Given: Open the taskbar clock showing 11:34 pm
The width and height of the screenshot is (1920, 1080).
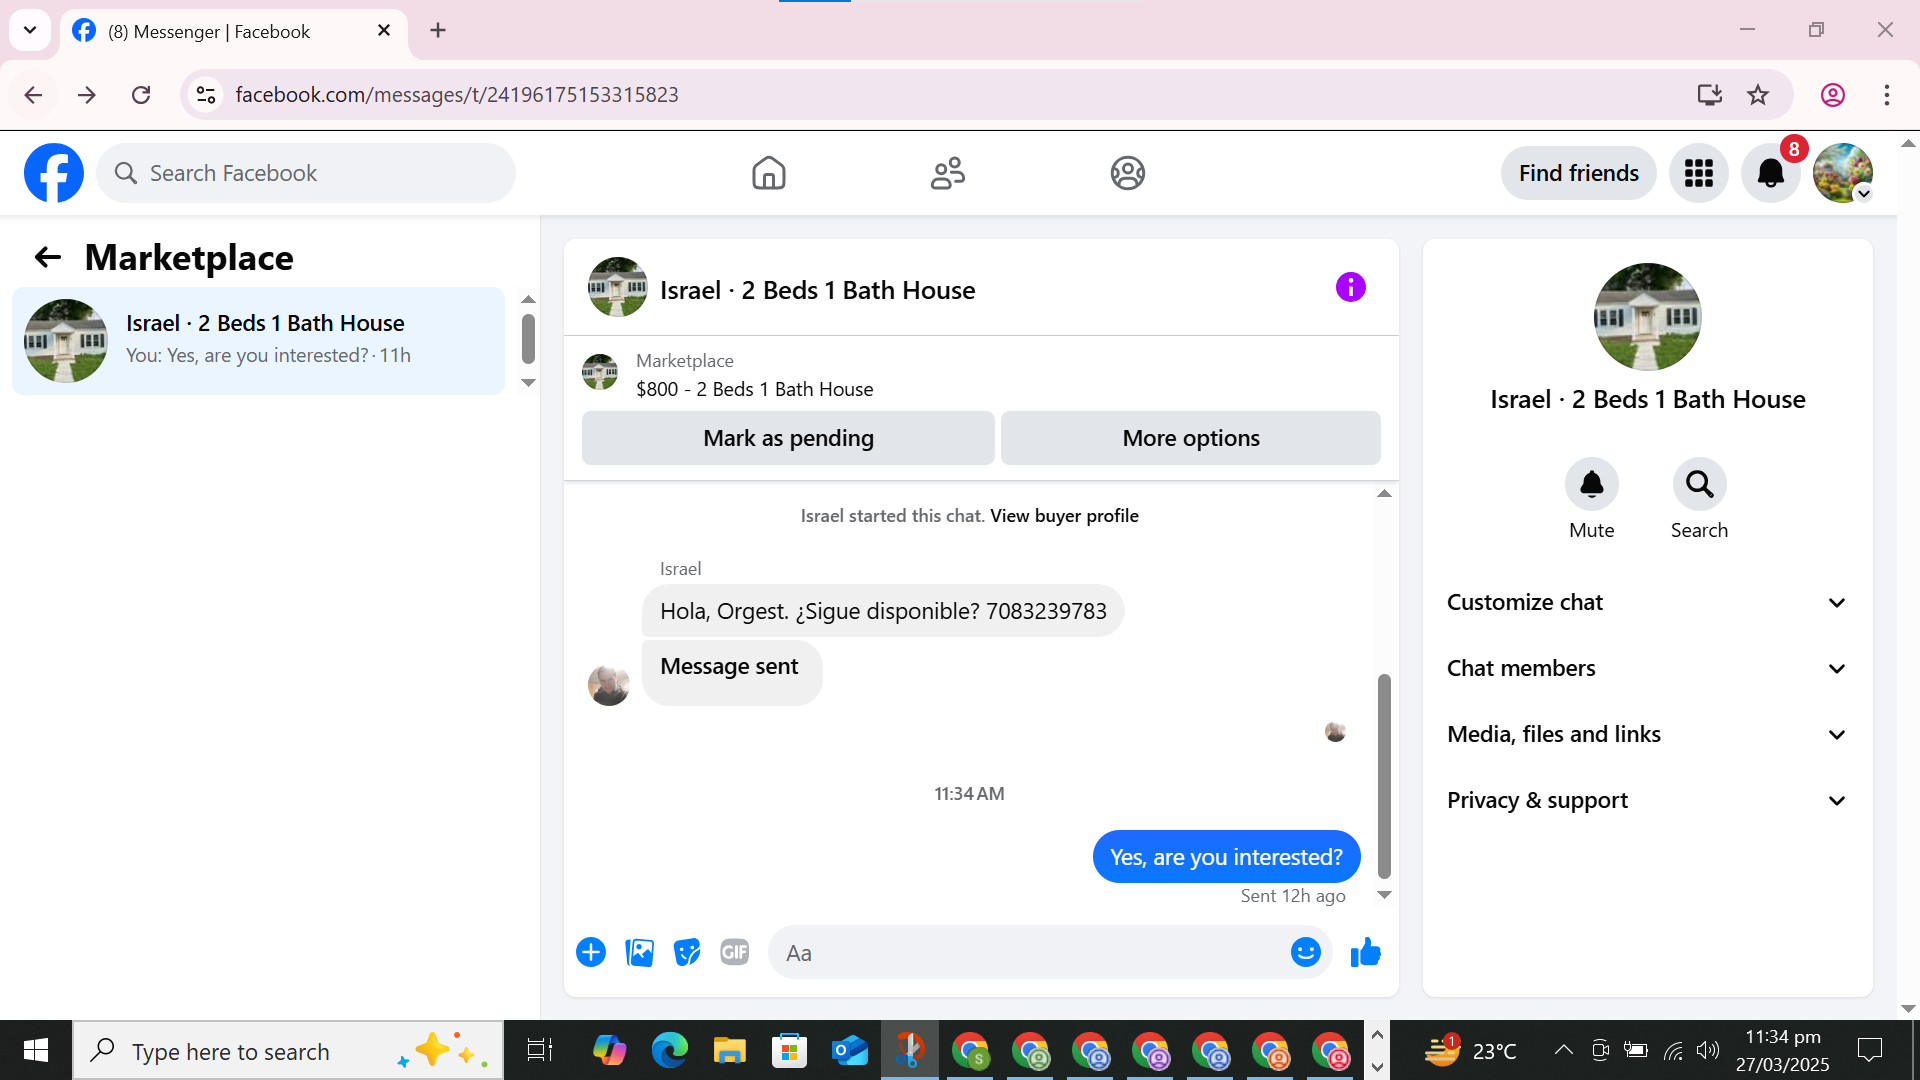Looking at the screenshot, I should click(1782, 1051).
